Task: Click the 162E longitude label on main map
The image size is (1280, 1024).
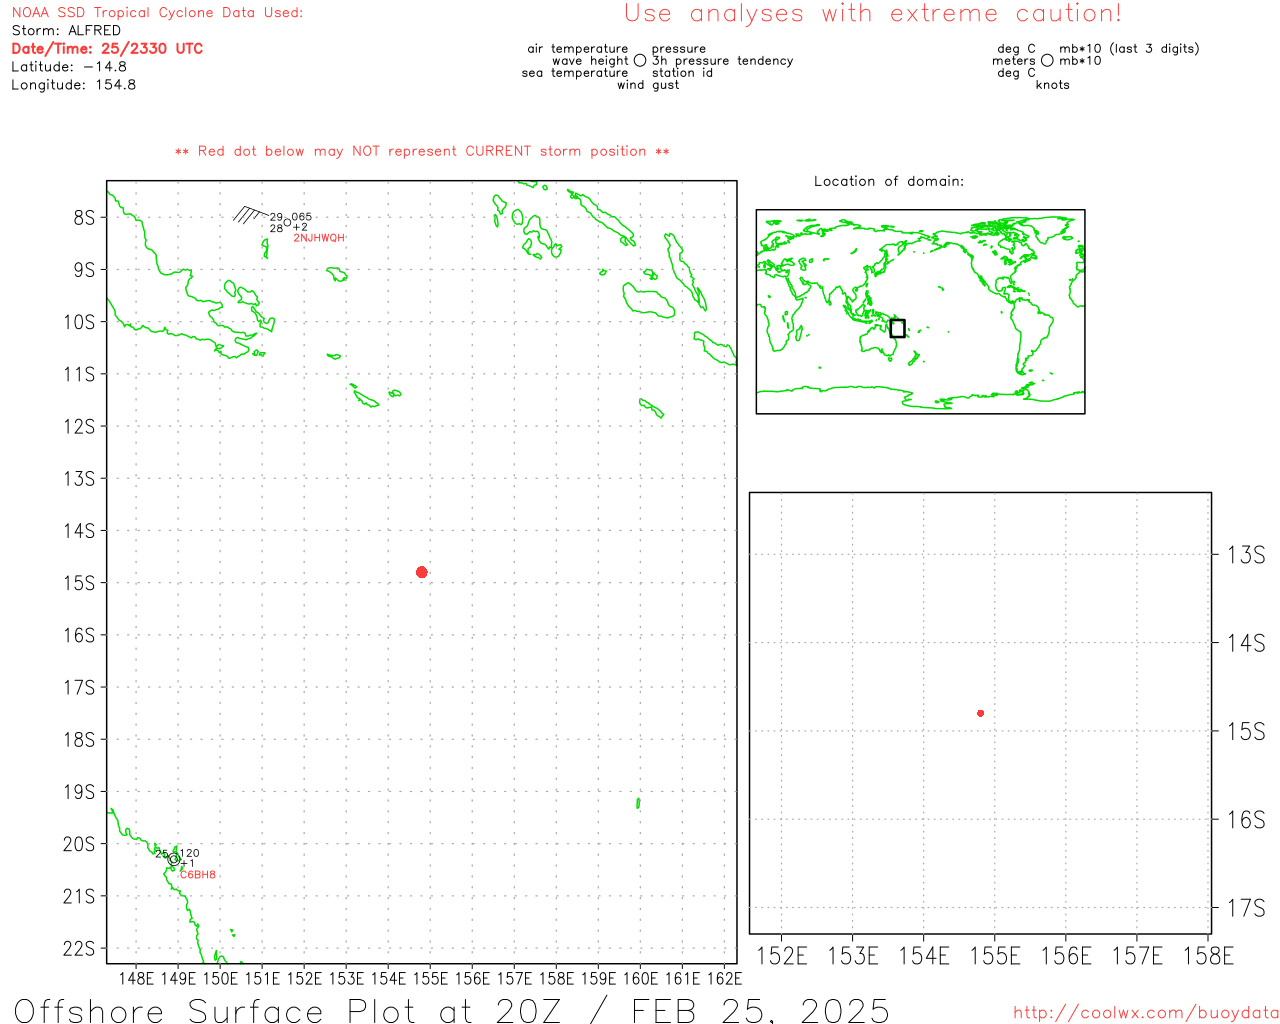Action: pyautogui.click(x=724, y=978)
